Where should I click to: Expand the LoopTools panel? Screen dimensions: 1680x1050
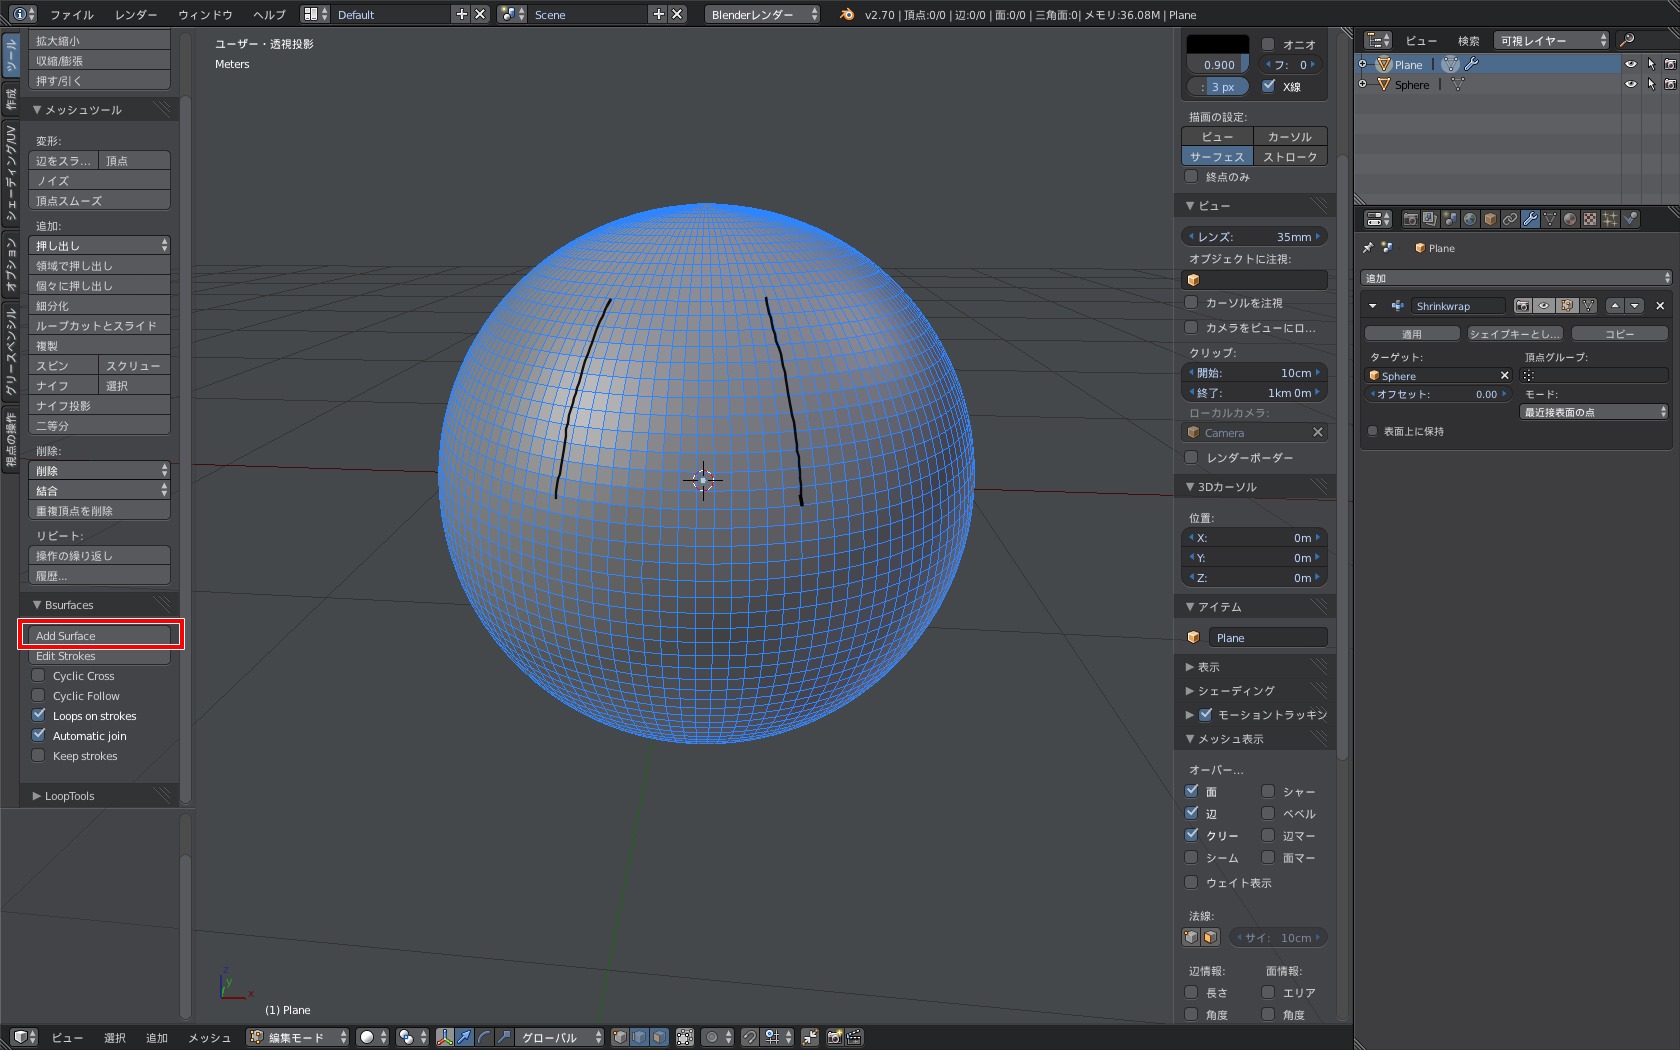coord(69,796)
